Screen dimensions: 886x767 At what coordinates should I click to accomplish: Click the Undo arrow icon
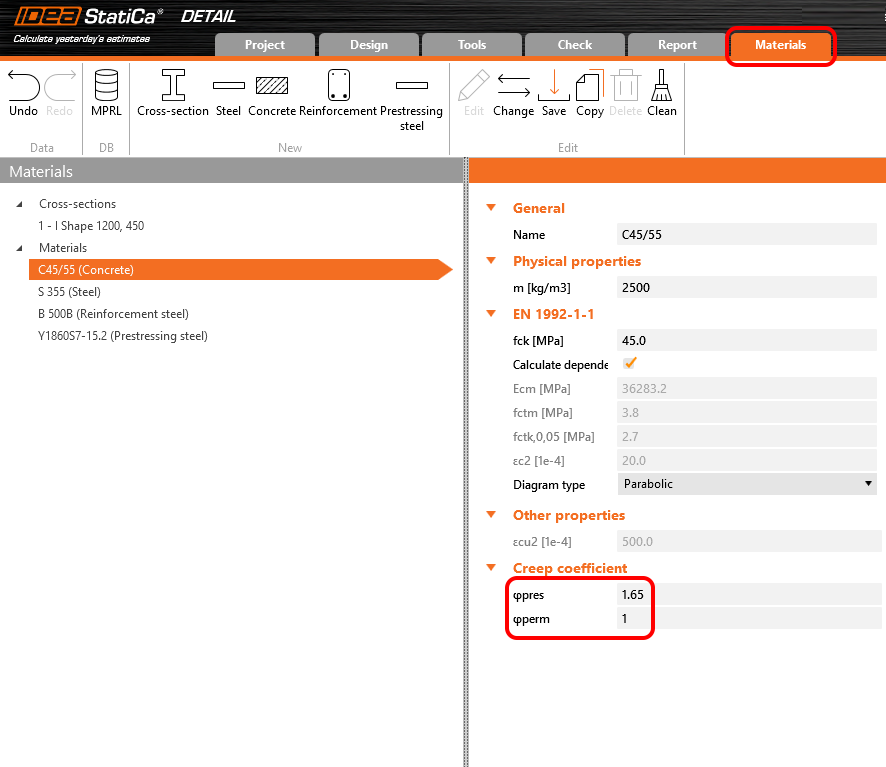click(23, 87)
